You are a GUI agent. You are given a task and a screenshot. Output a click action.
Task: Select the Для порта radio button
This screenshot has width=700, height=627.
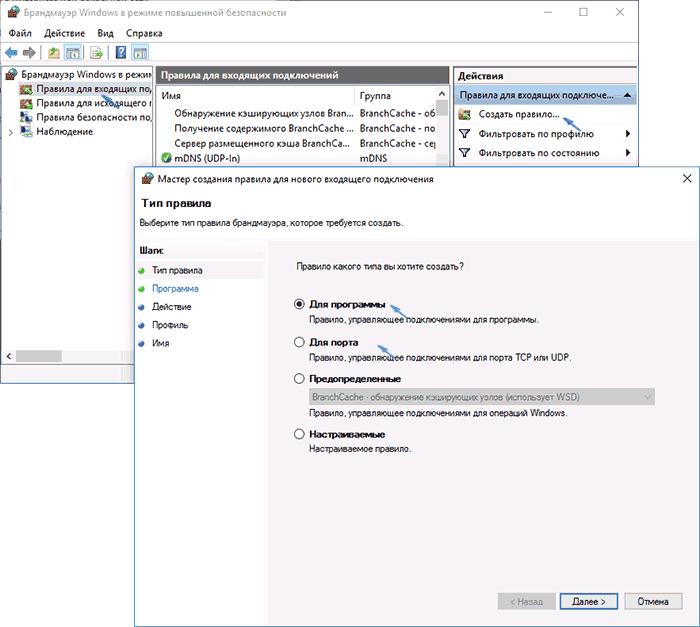click(x=299, y=342)
